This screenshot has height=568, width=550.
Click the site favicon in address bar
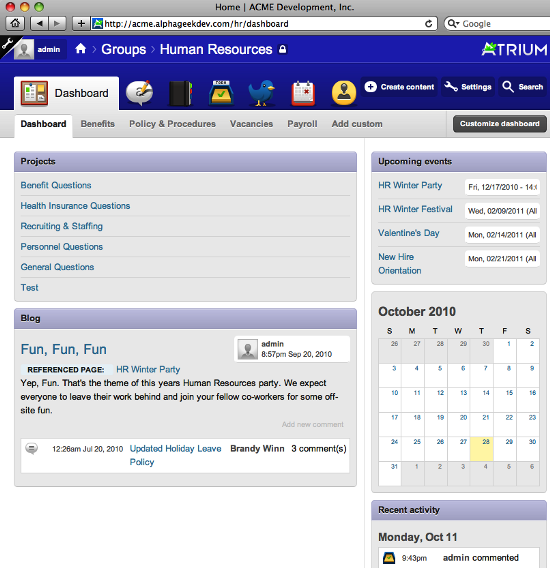coord(97,24)
